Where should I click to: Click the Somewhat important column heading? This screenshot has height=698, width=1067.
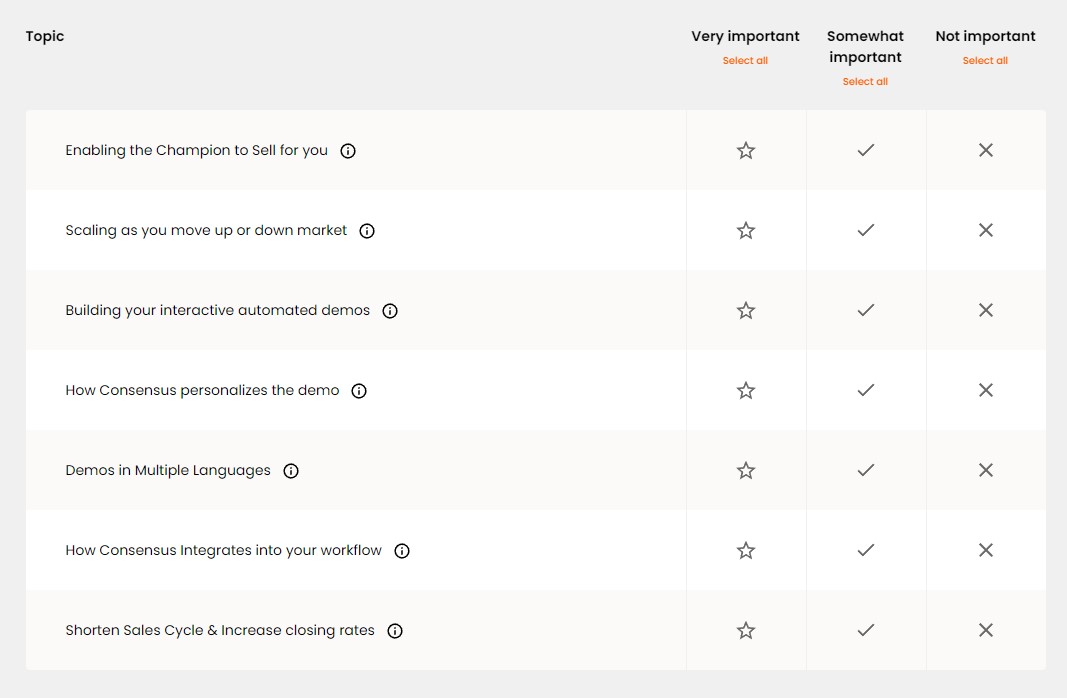865,46
